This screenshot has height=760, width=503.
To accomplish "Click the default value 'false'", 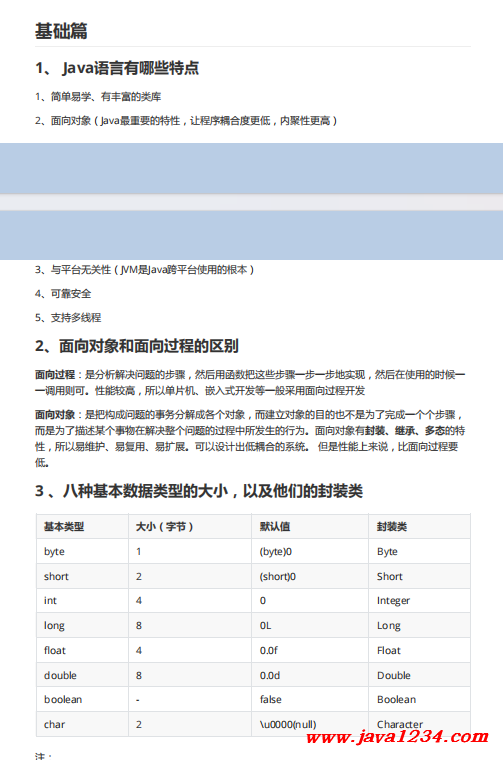I will point(270,699).
